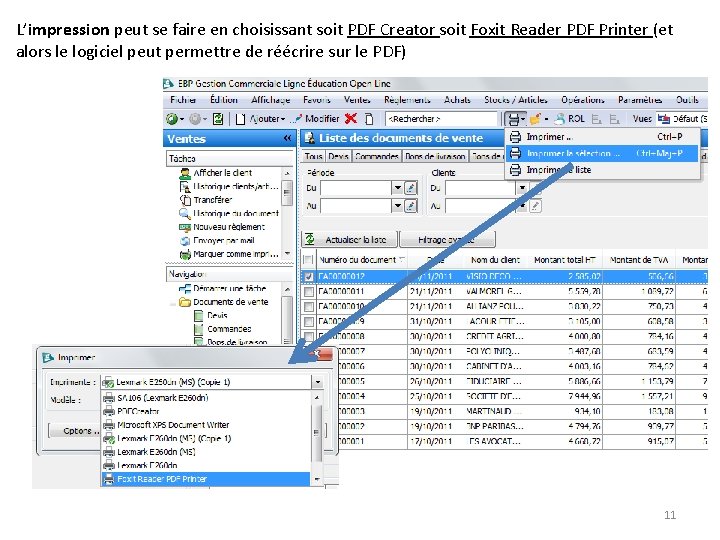
Task: Click Marquer comme imprimé task icon
Action: (x=185, y=254)
